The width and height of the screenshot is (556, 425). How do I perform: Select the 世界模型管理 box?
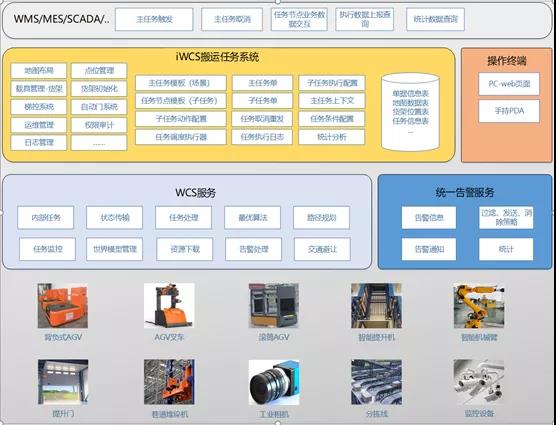point(115,249)
